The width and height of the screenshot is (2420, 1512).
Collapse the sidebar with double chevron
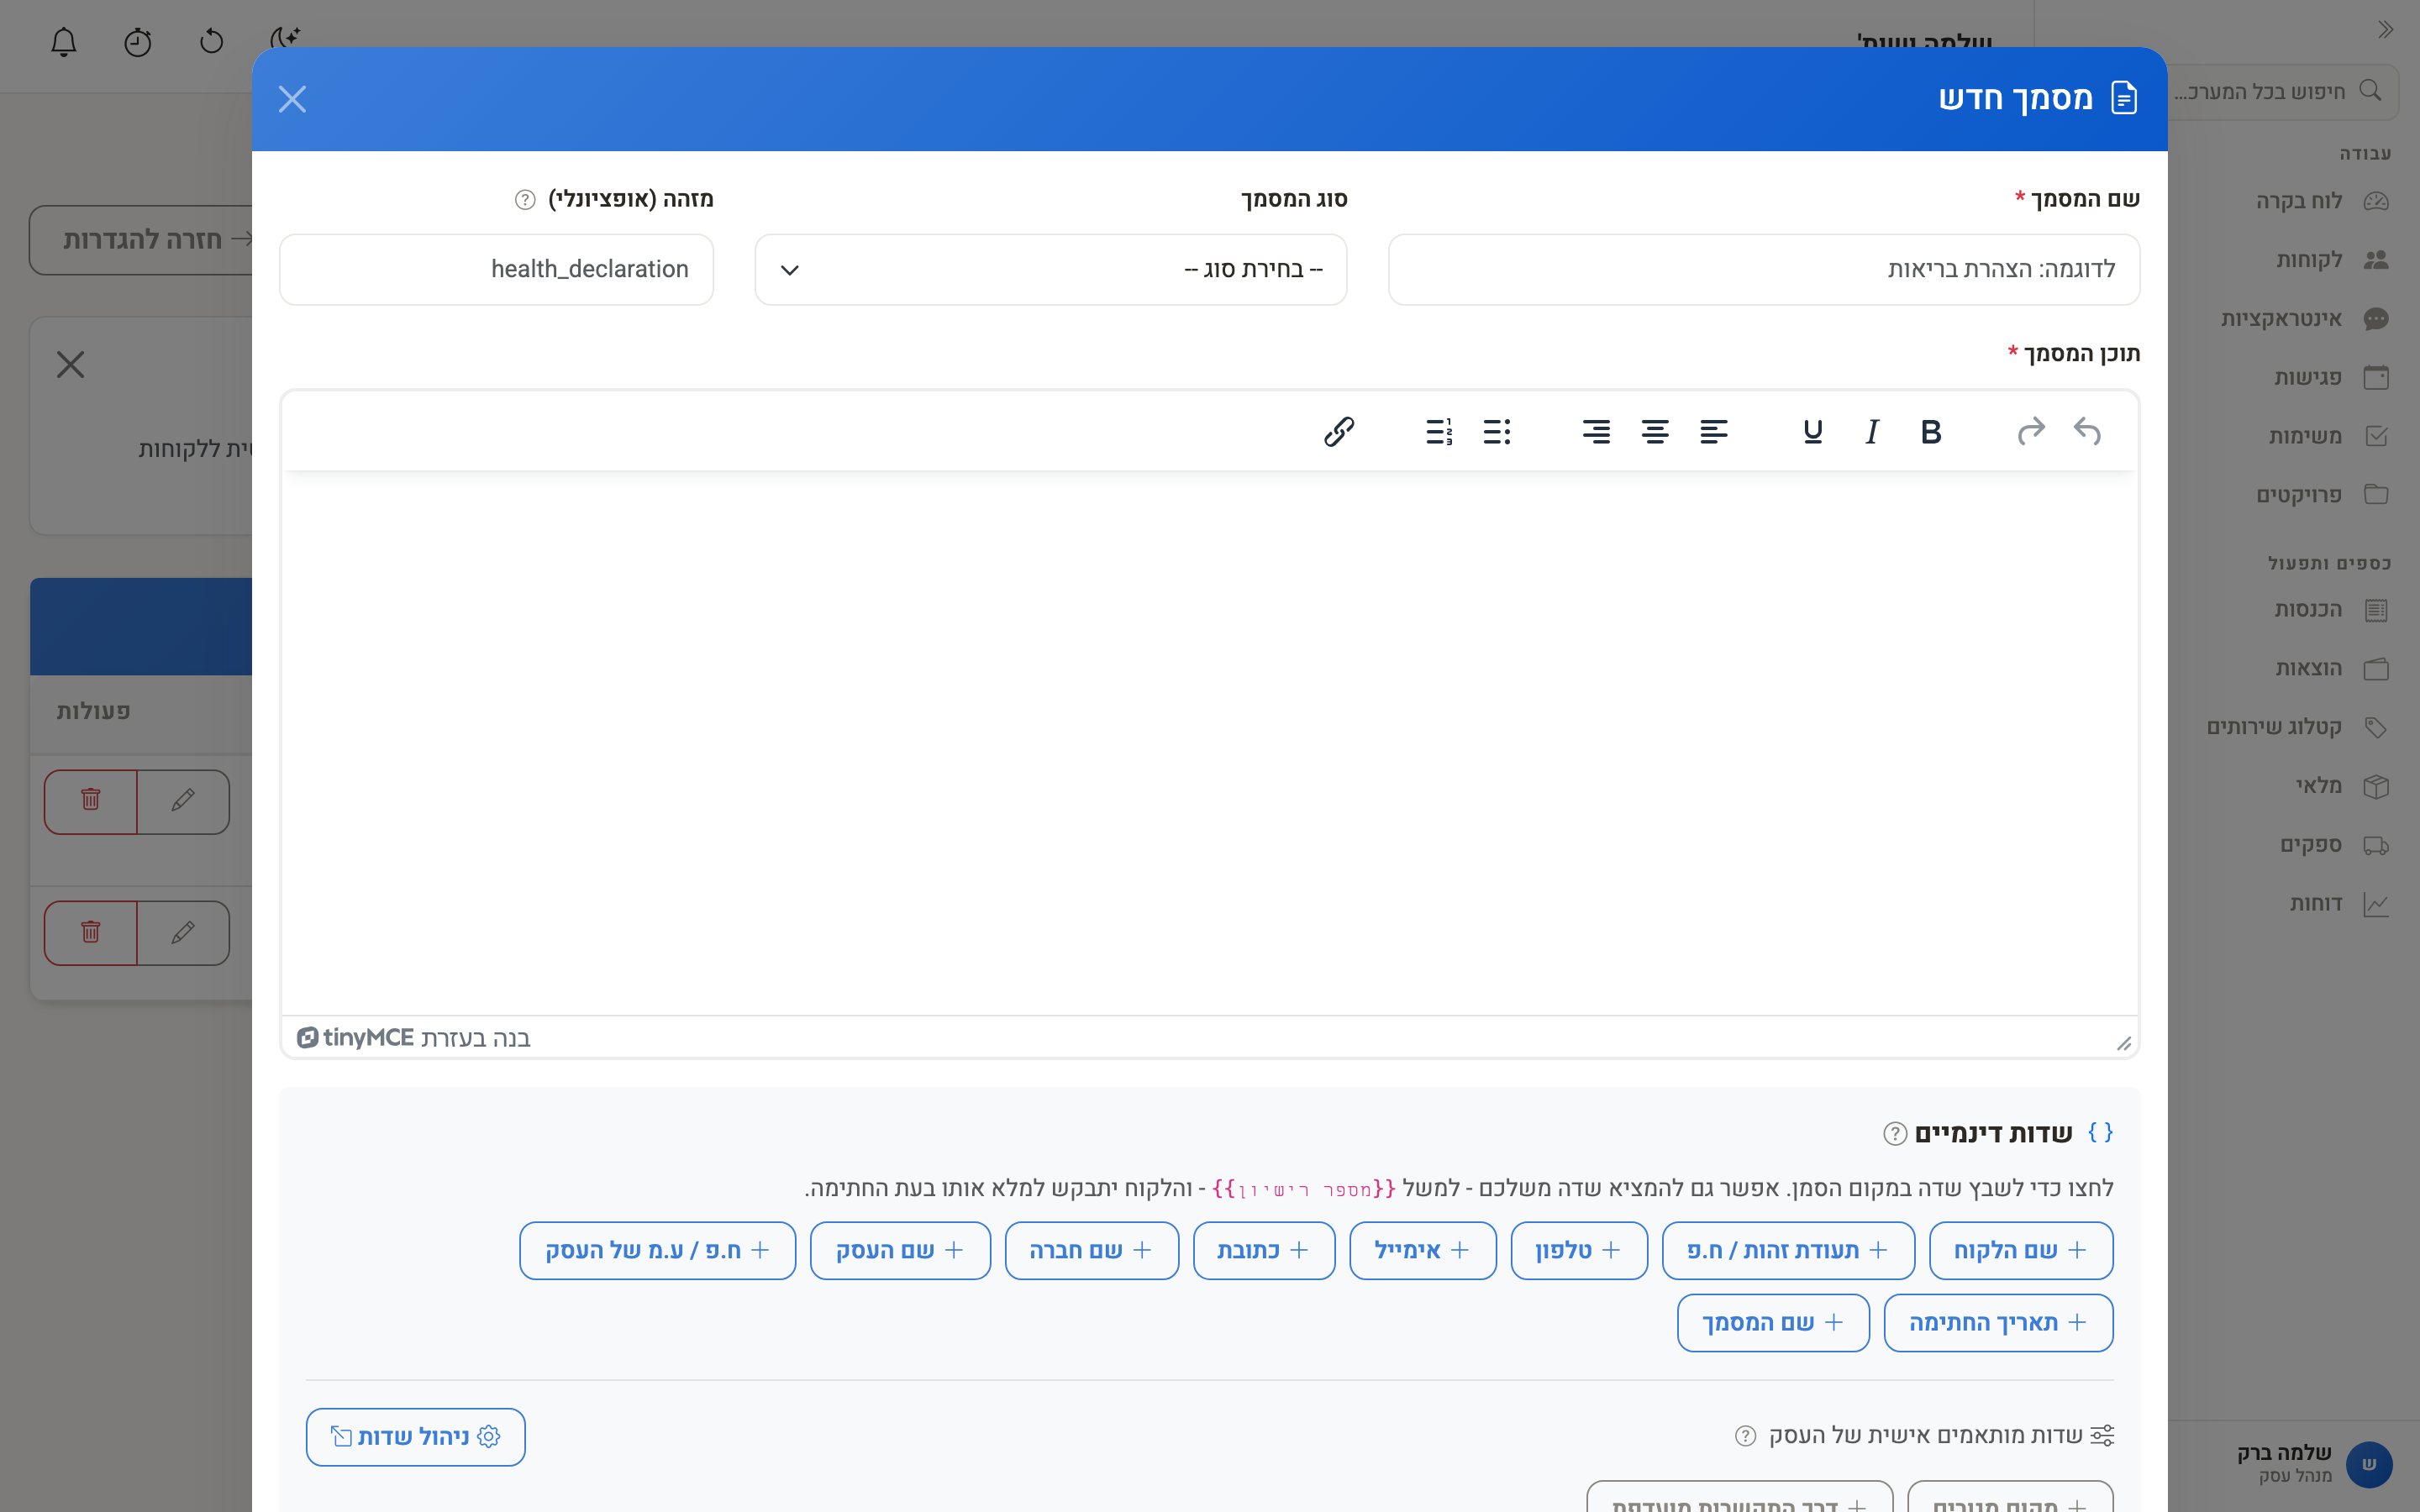coord(2386,29)
